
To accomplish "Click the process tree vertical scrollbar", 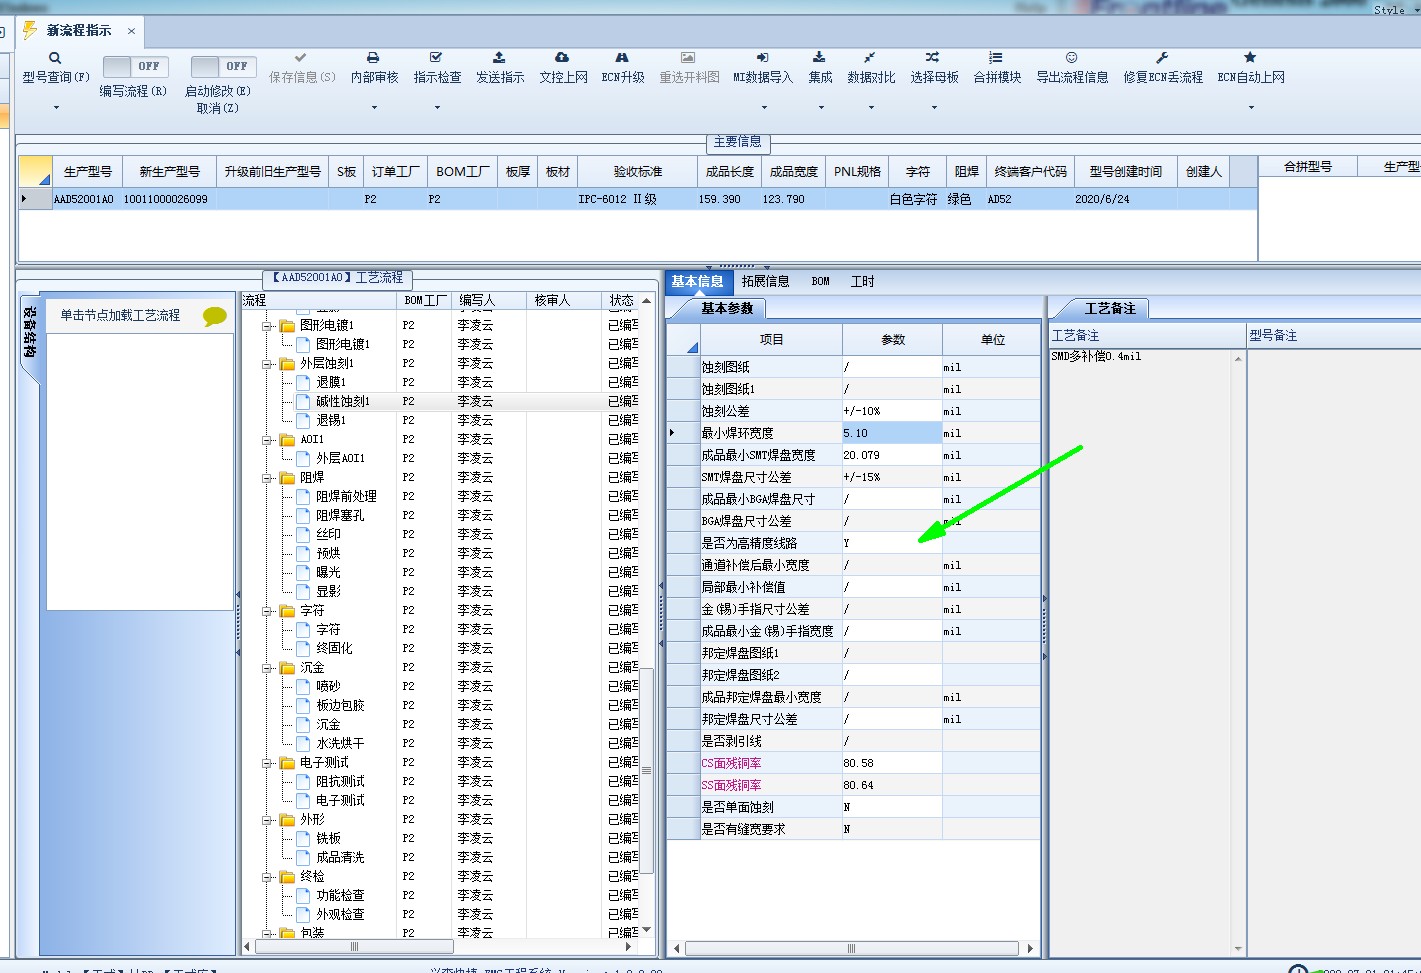I will coord(646,770).
